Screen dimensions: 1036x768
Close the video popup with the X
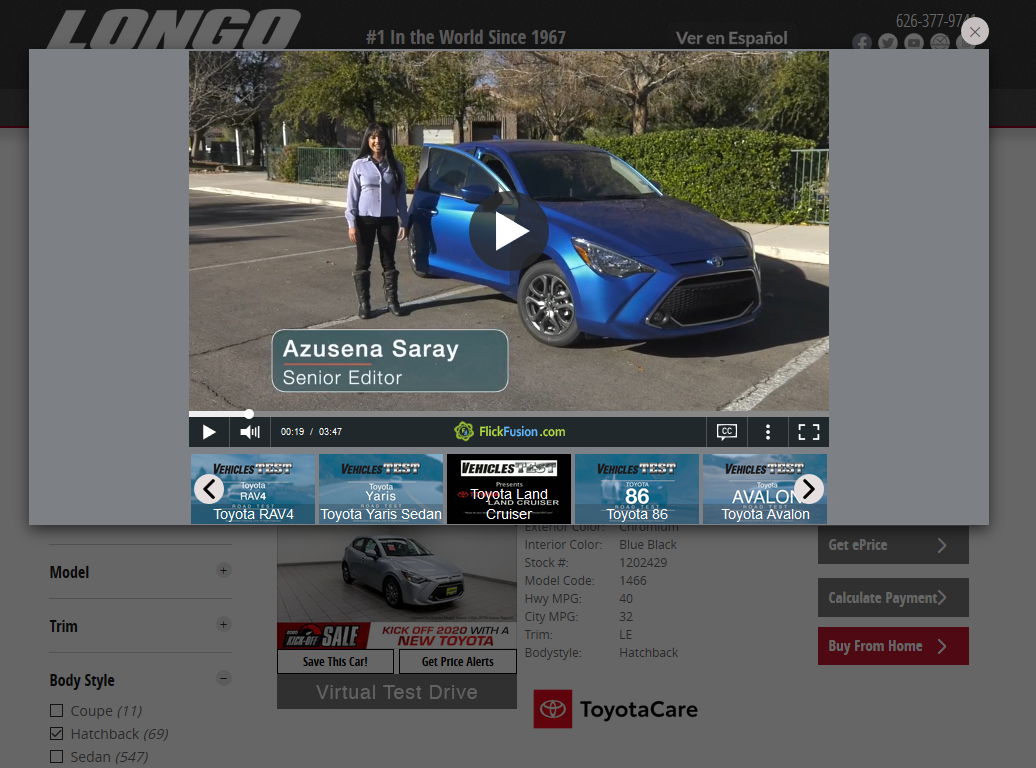(975, 31)
